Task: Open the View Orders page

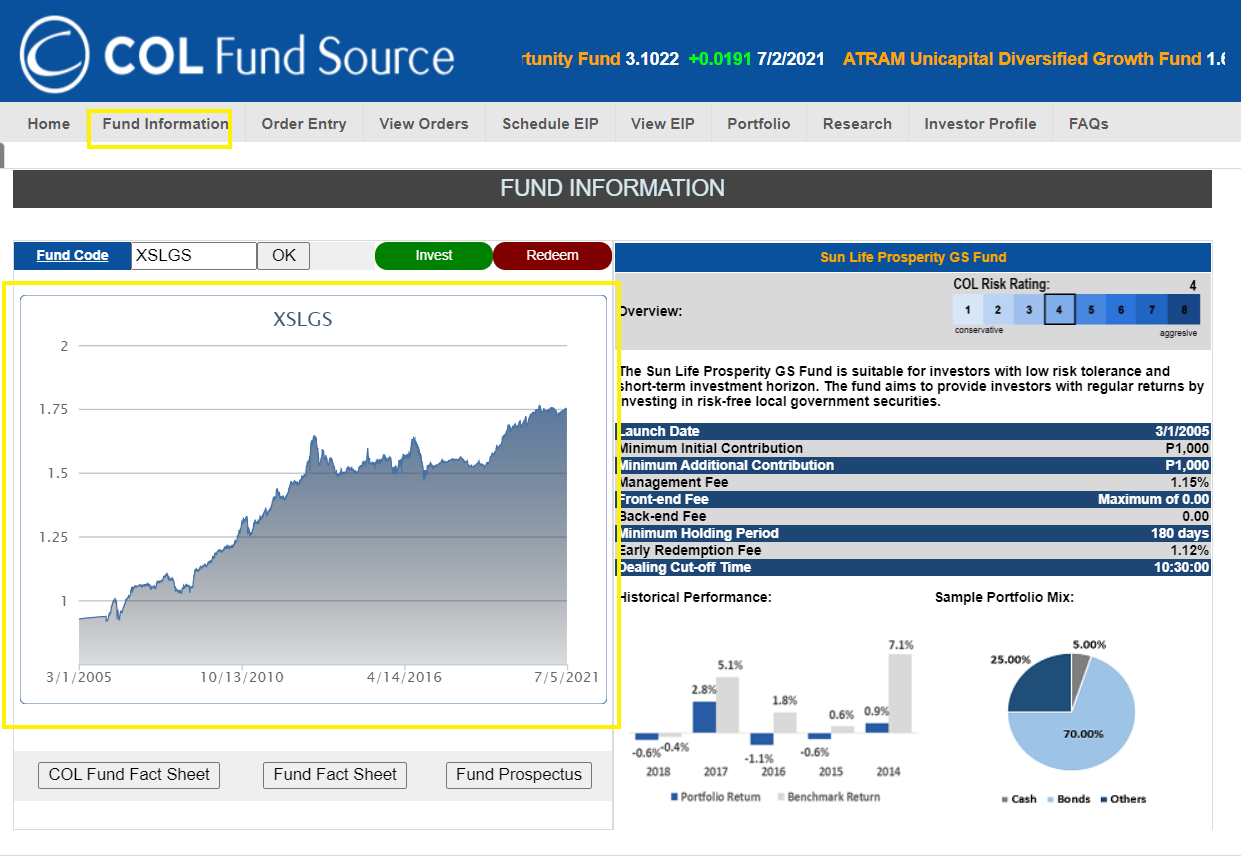Action: (424, 124)
